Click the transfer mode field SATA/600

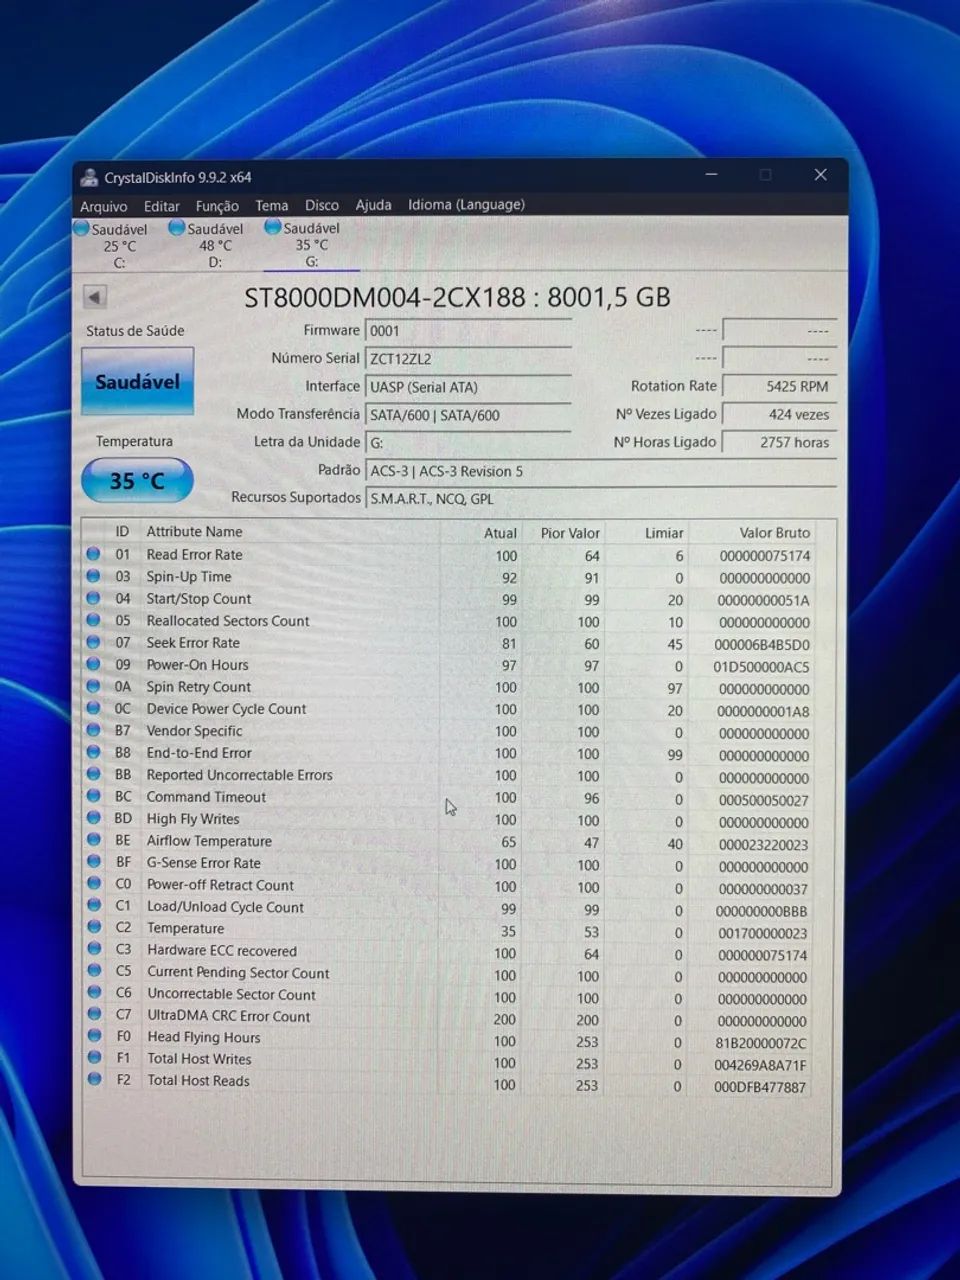[x=468, y=415]
